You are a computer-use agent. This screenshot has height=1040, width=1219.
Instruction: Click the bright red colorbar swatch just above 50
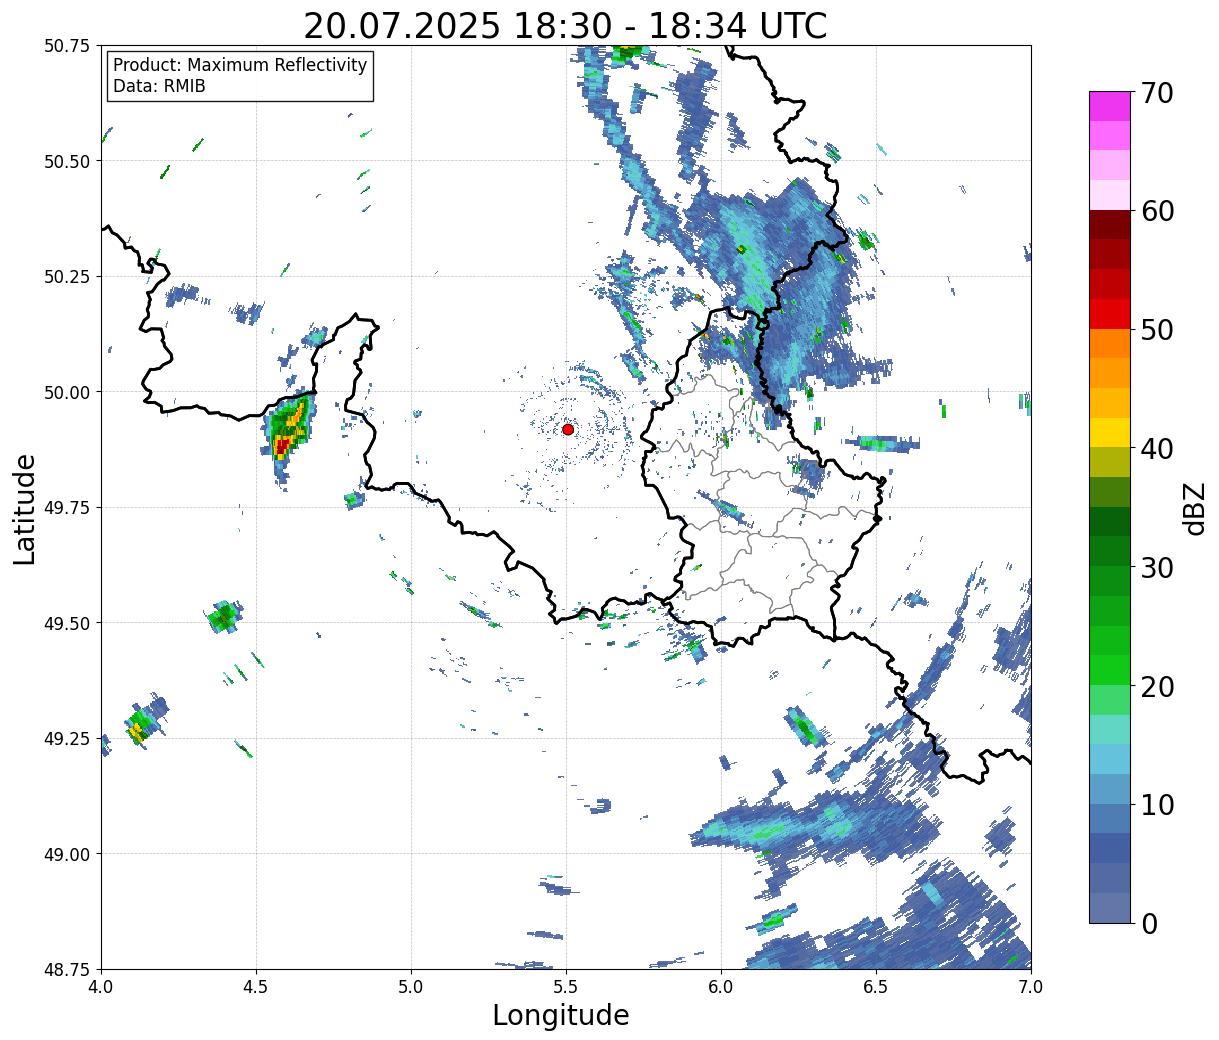1110,313
